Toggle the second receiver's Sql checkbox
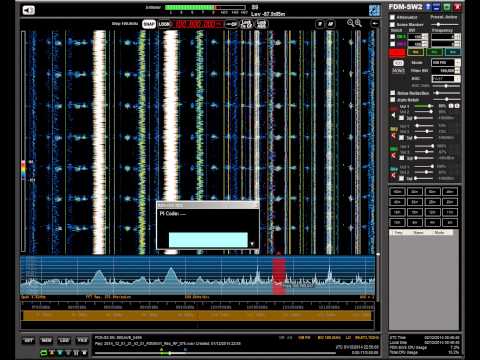This screenshot has height=360, width=480. tap(402, 138)
